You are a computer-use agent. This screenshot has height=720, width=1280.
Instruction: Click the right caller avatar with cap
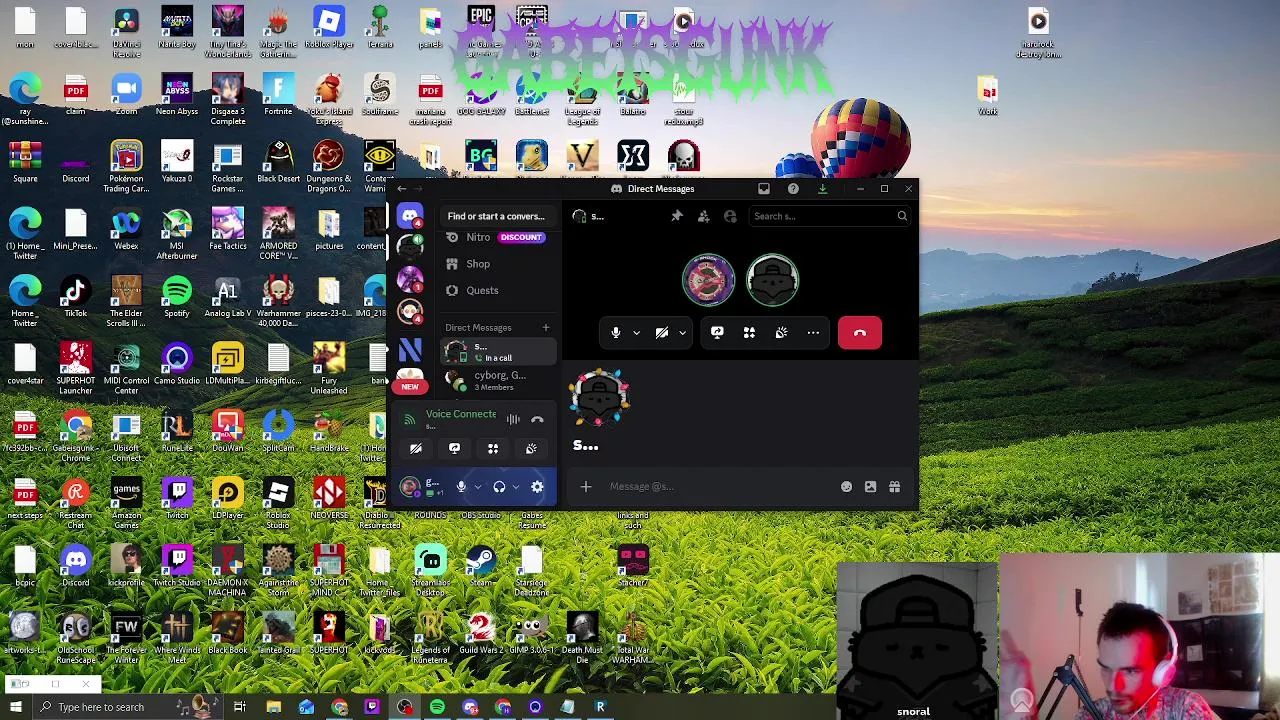[x=773, y=280]
